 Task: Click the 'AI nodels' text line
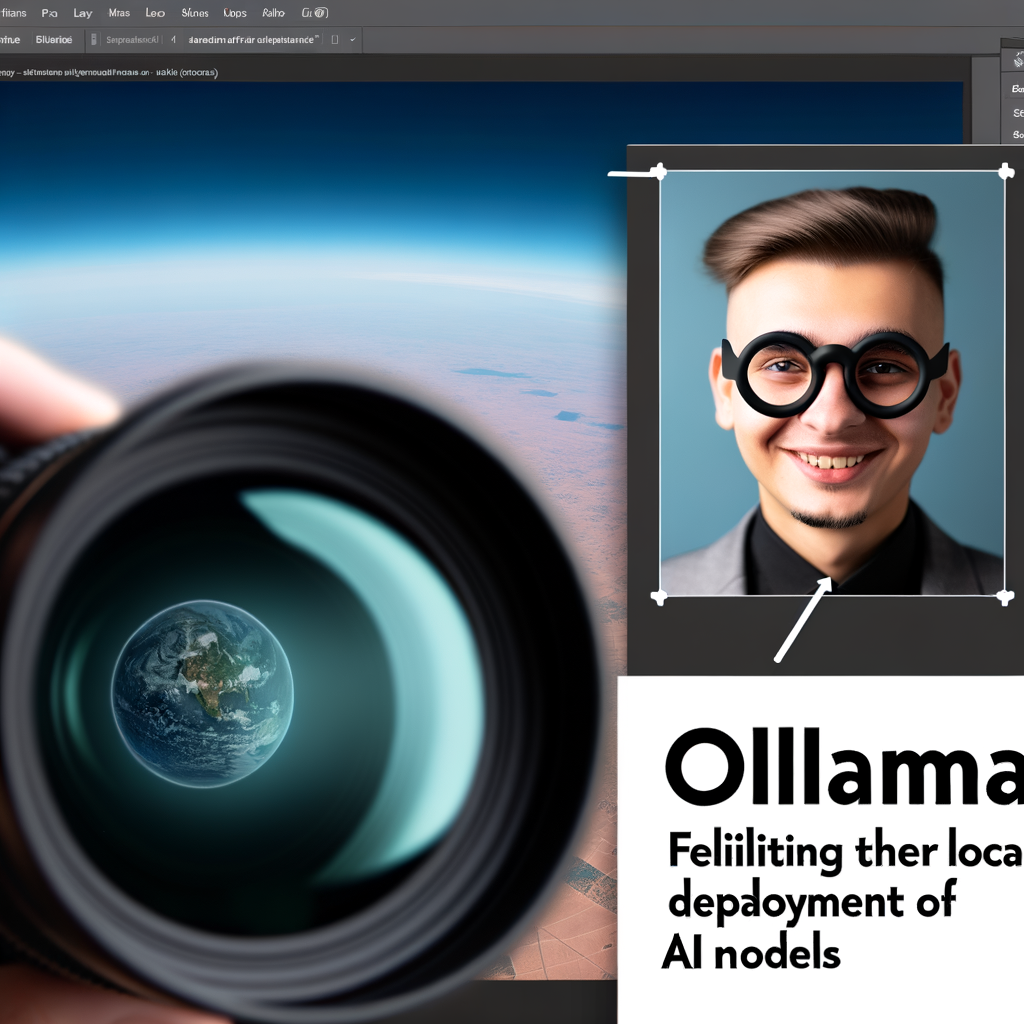[x=751, y=953]
